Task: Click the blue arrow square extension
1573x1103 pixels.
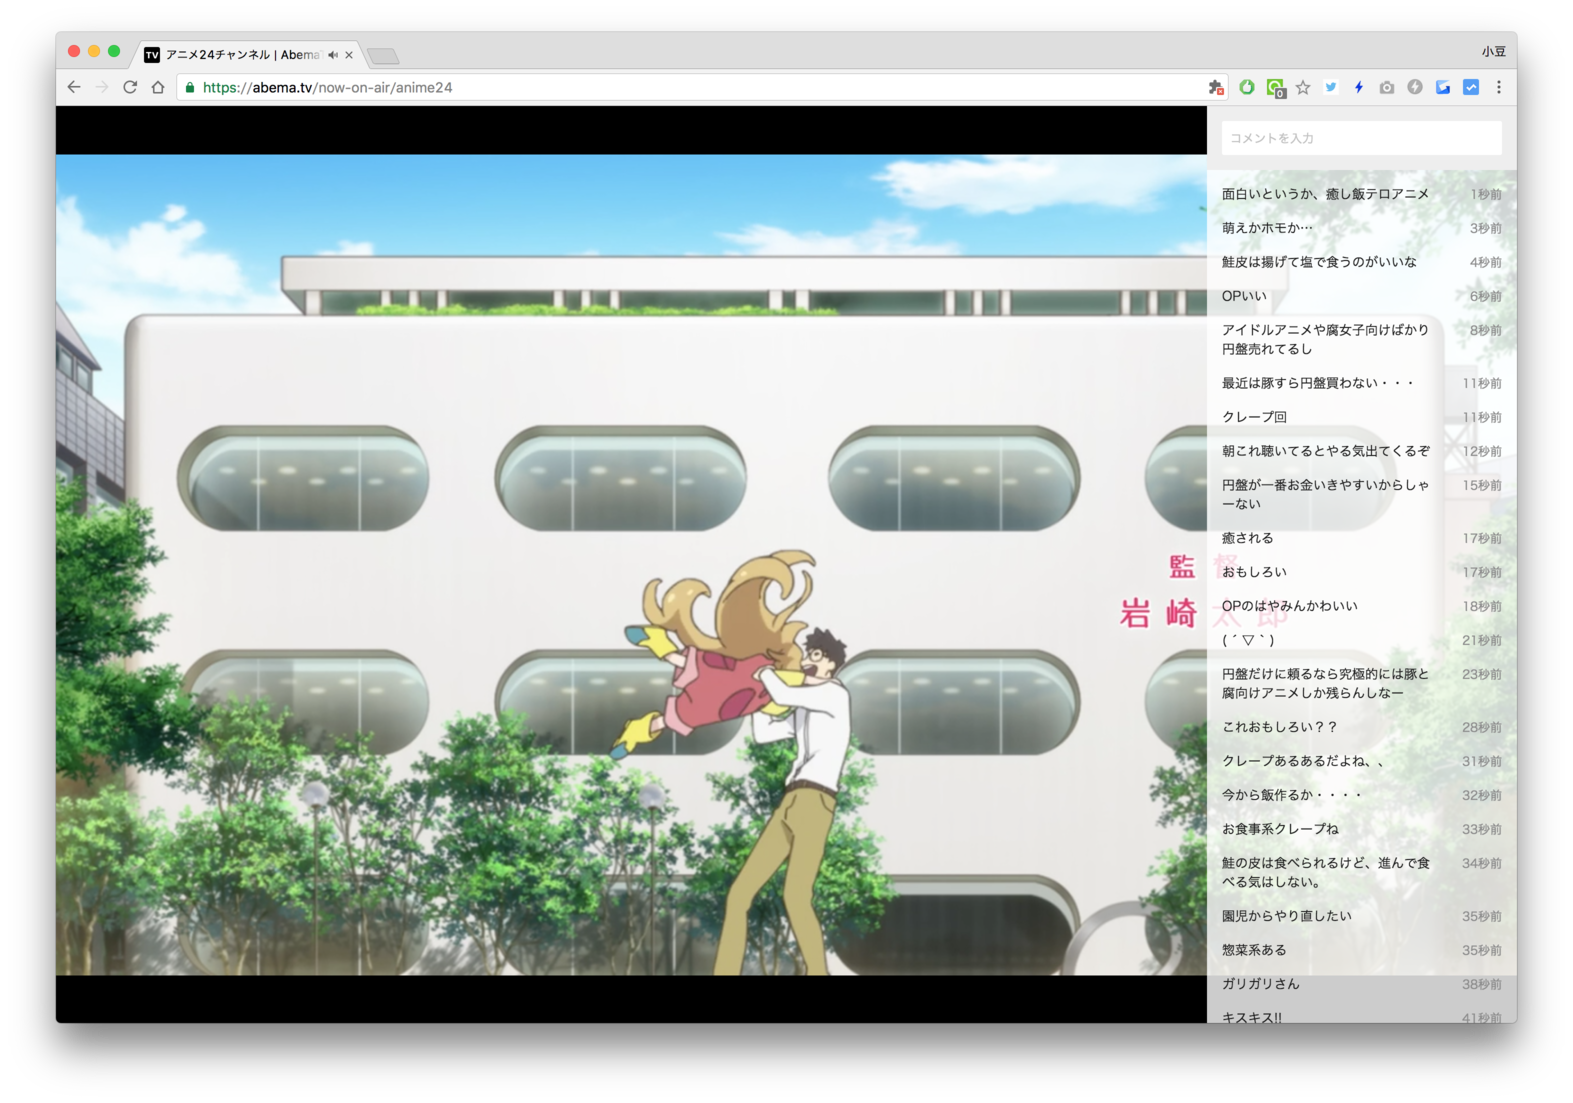Action: (x=1443, y=87)
